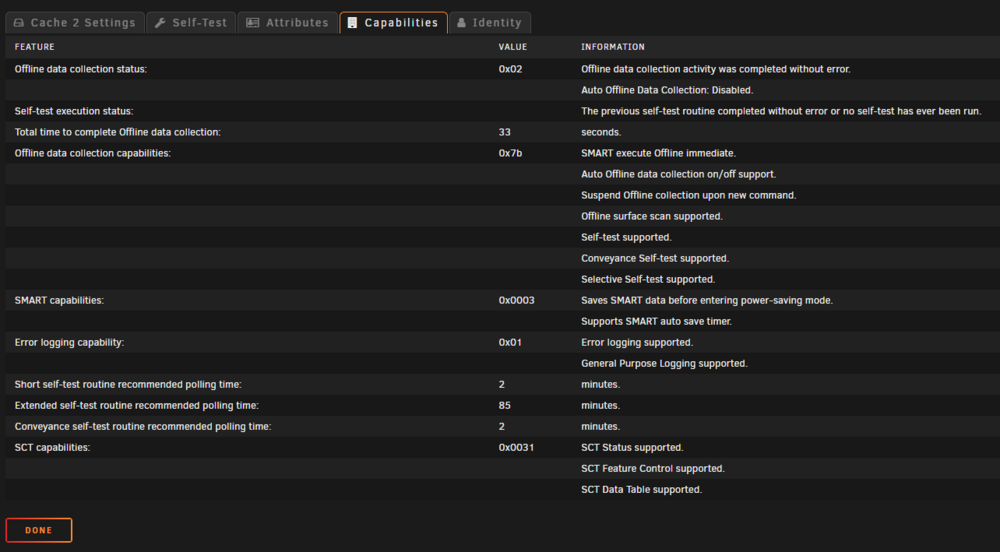This screenshot has height=552, width=1000.
Task: Click the INFORMATION column header
Action: click(613, 47)
